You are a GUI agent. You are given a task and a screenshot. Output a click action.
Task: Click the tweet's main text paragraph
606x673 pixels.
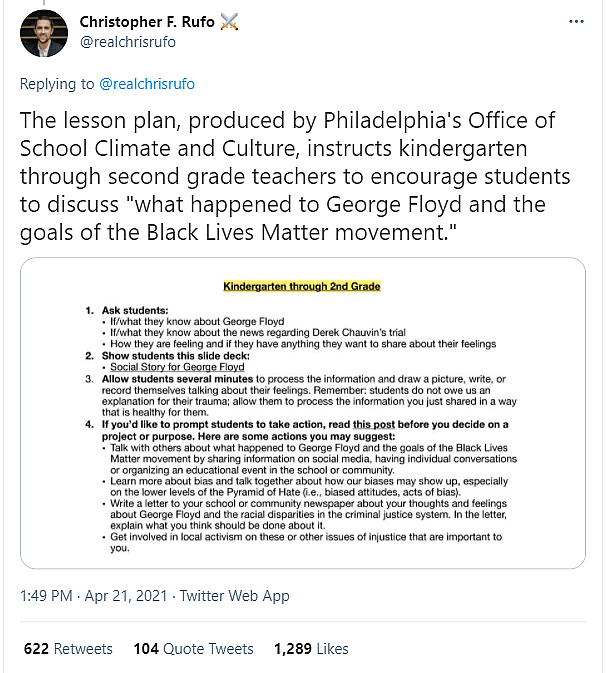300,177
